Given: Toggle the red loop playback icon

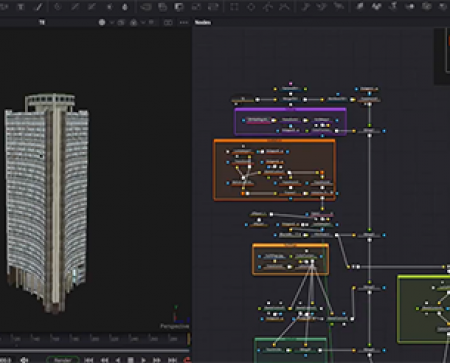Looking at the screenshot, I should [x=187, y=360].
